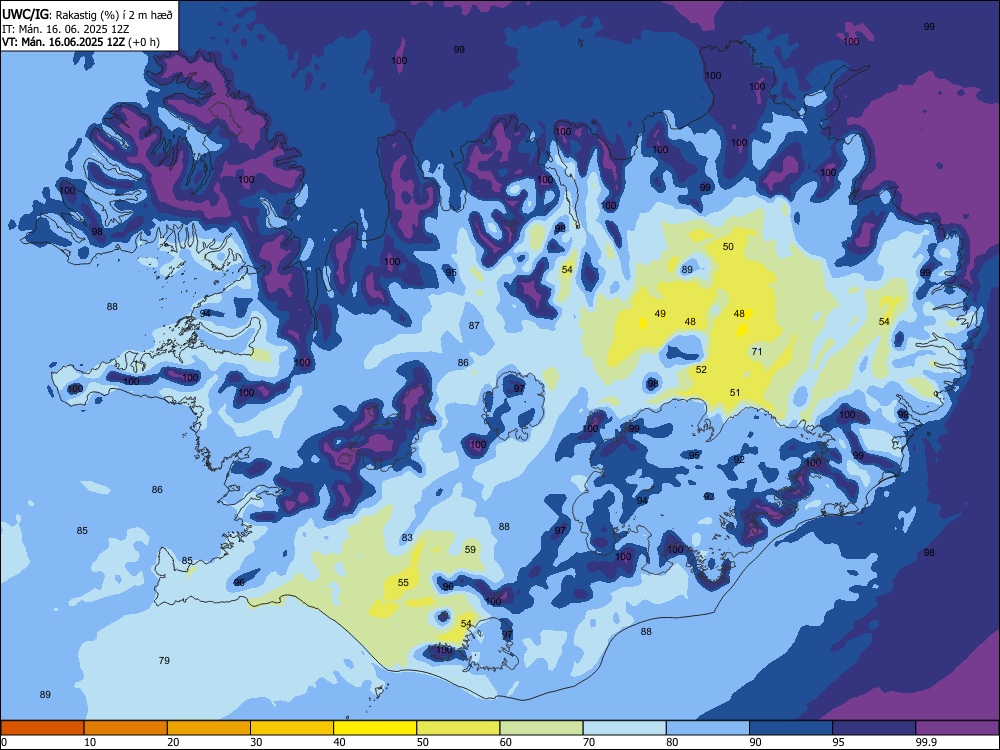Click the 40–50 bright yellow legend swatch

(x=375, y=728)
